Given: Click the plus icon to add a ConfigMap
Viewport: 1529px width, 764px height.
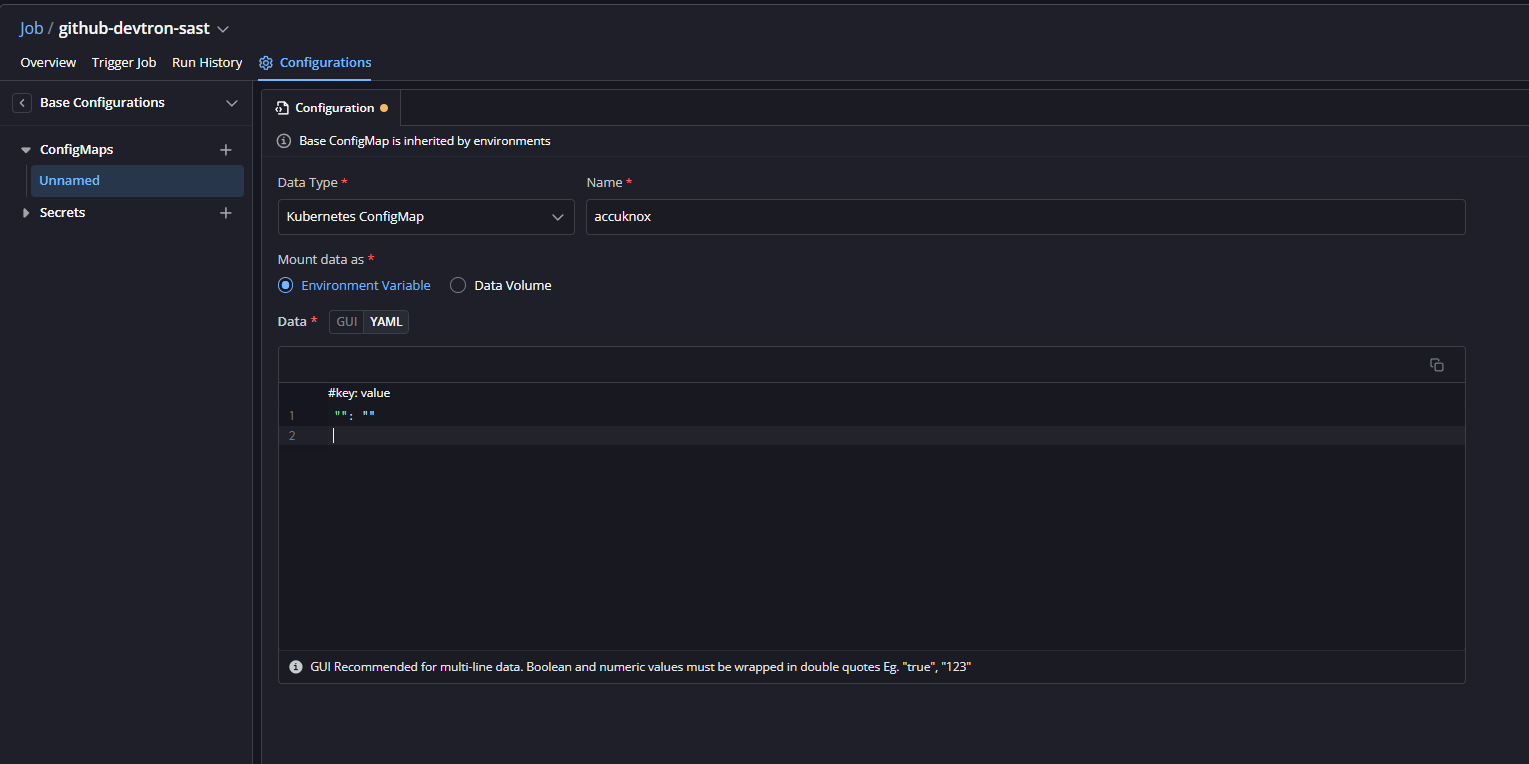Looking at the screenshot, I should pos(226,150).
